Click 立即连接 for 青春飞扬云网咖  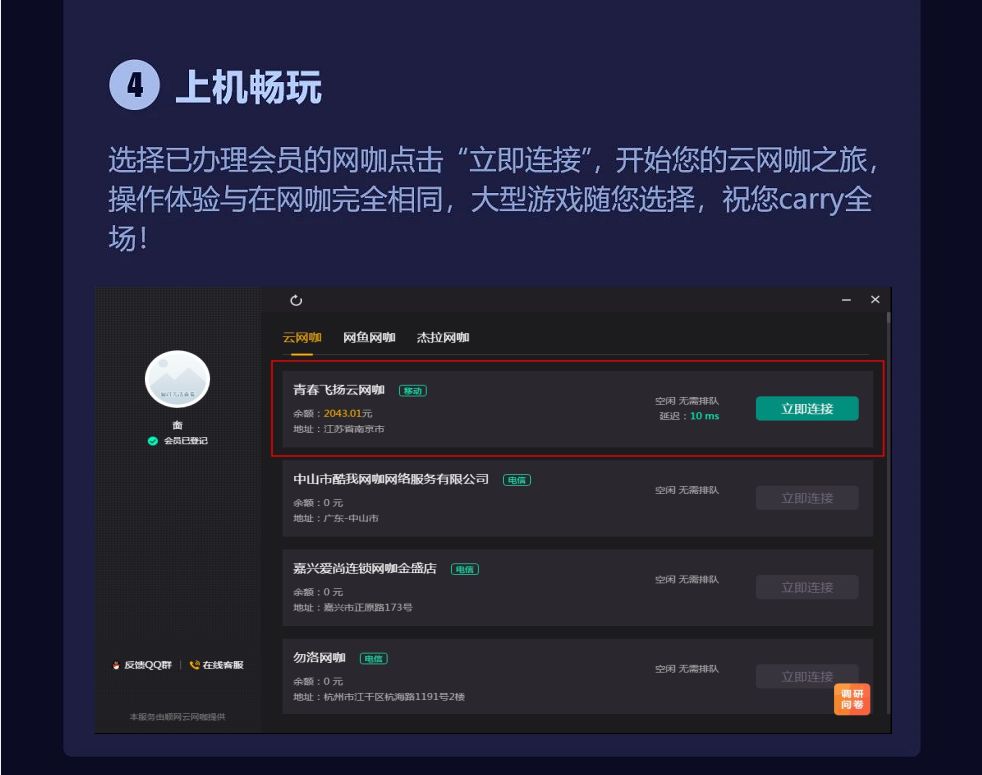(807, 408)
